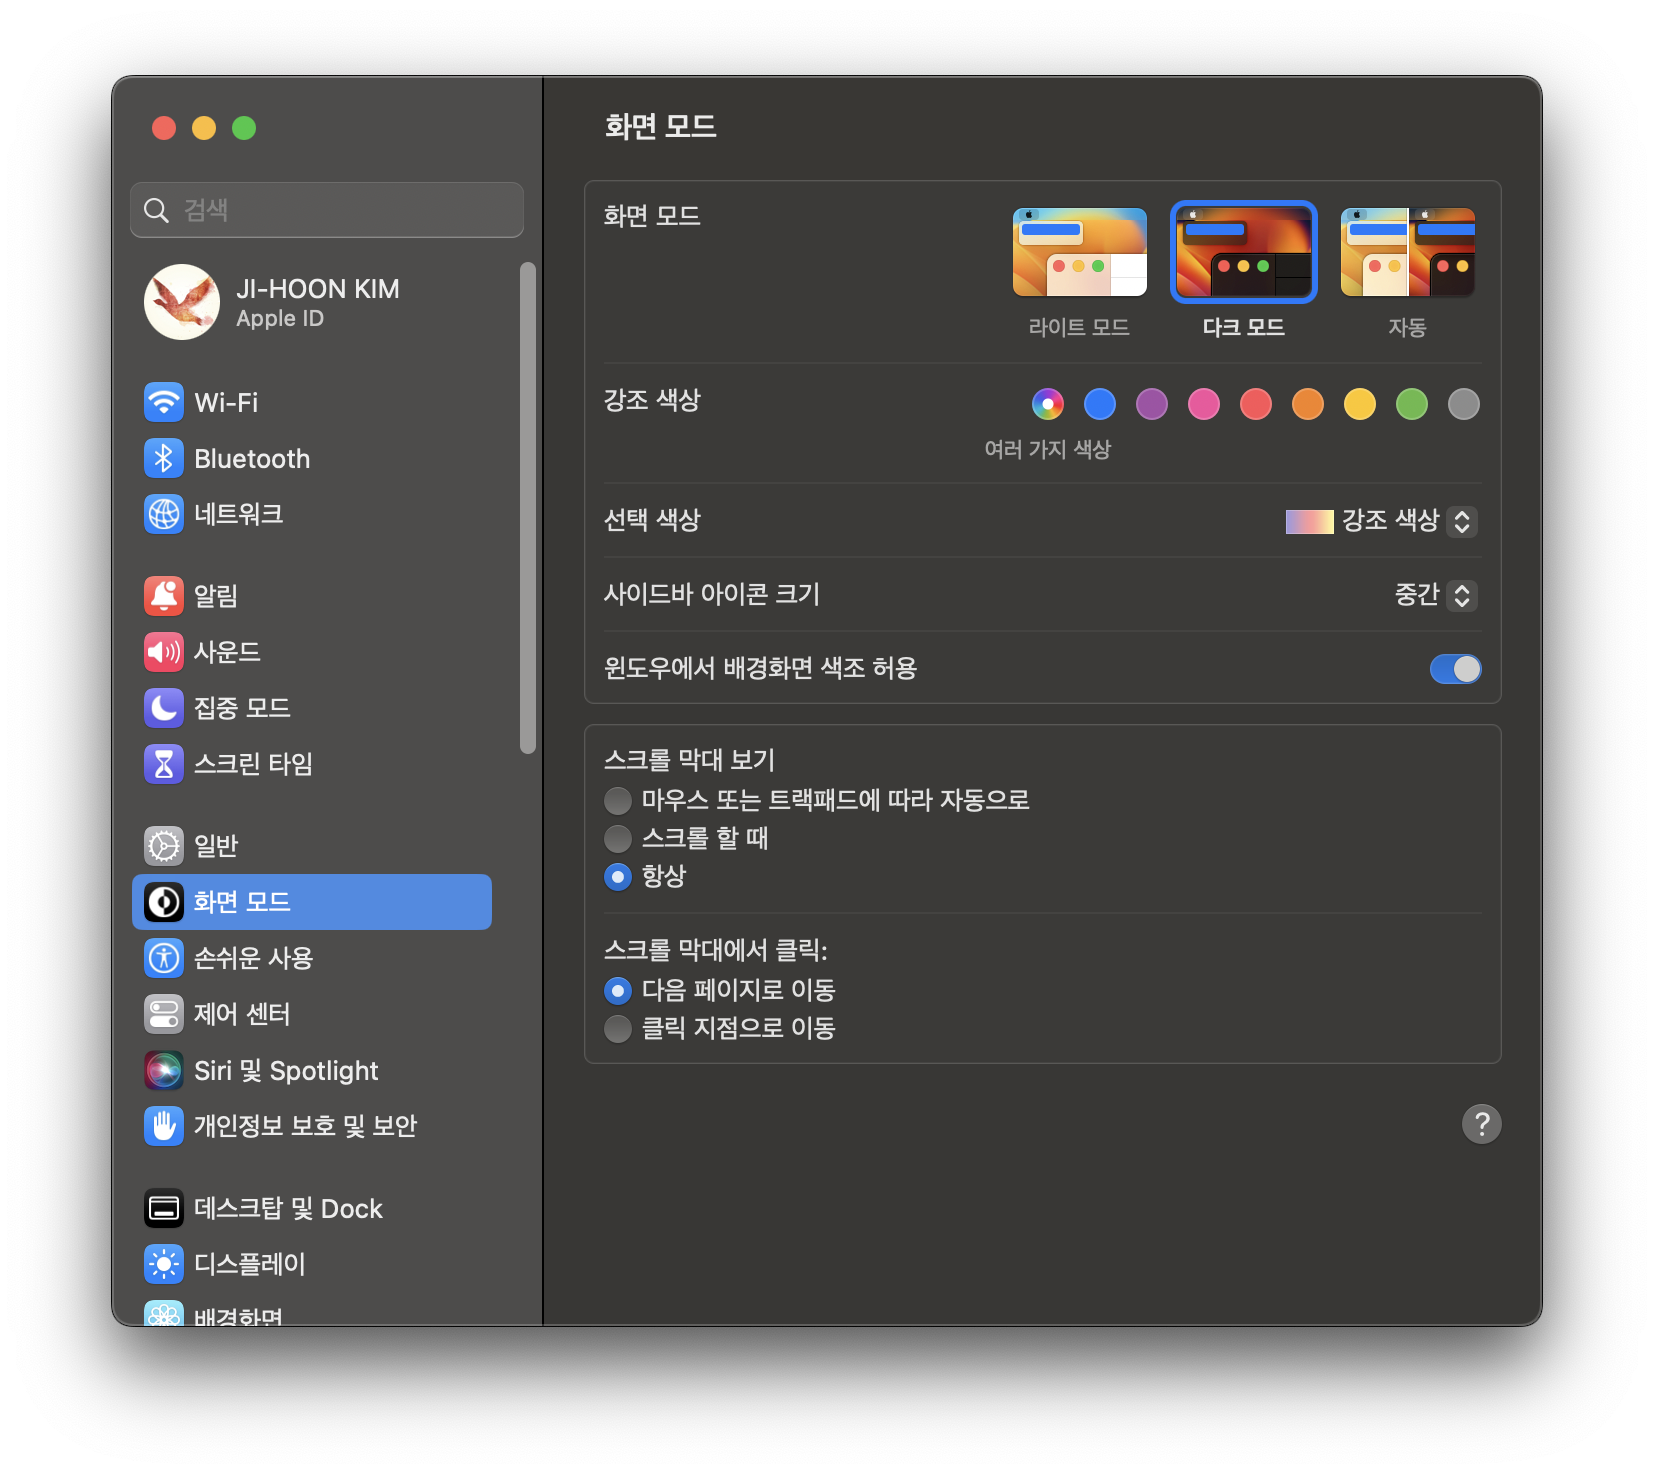
Task: Open 데스크탑 및 Dock sidebar item
Action: click(312, 1208)
